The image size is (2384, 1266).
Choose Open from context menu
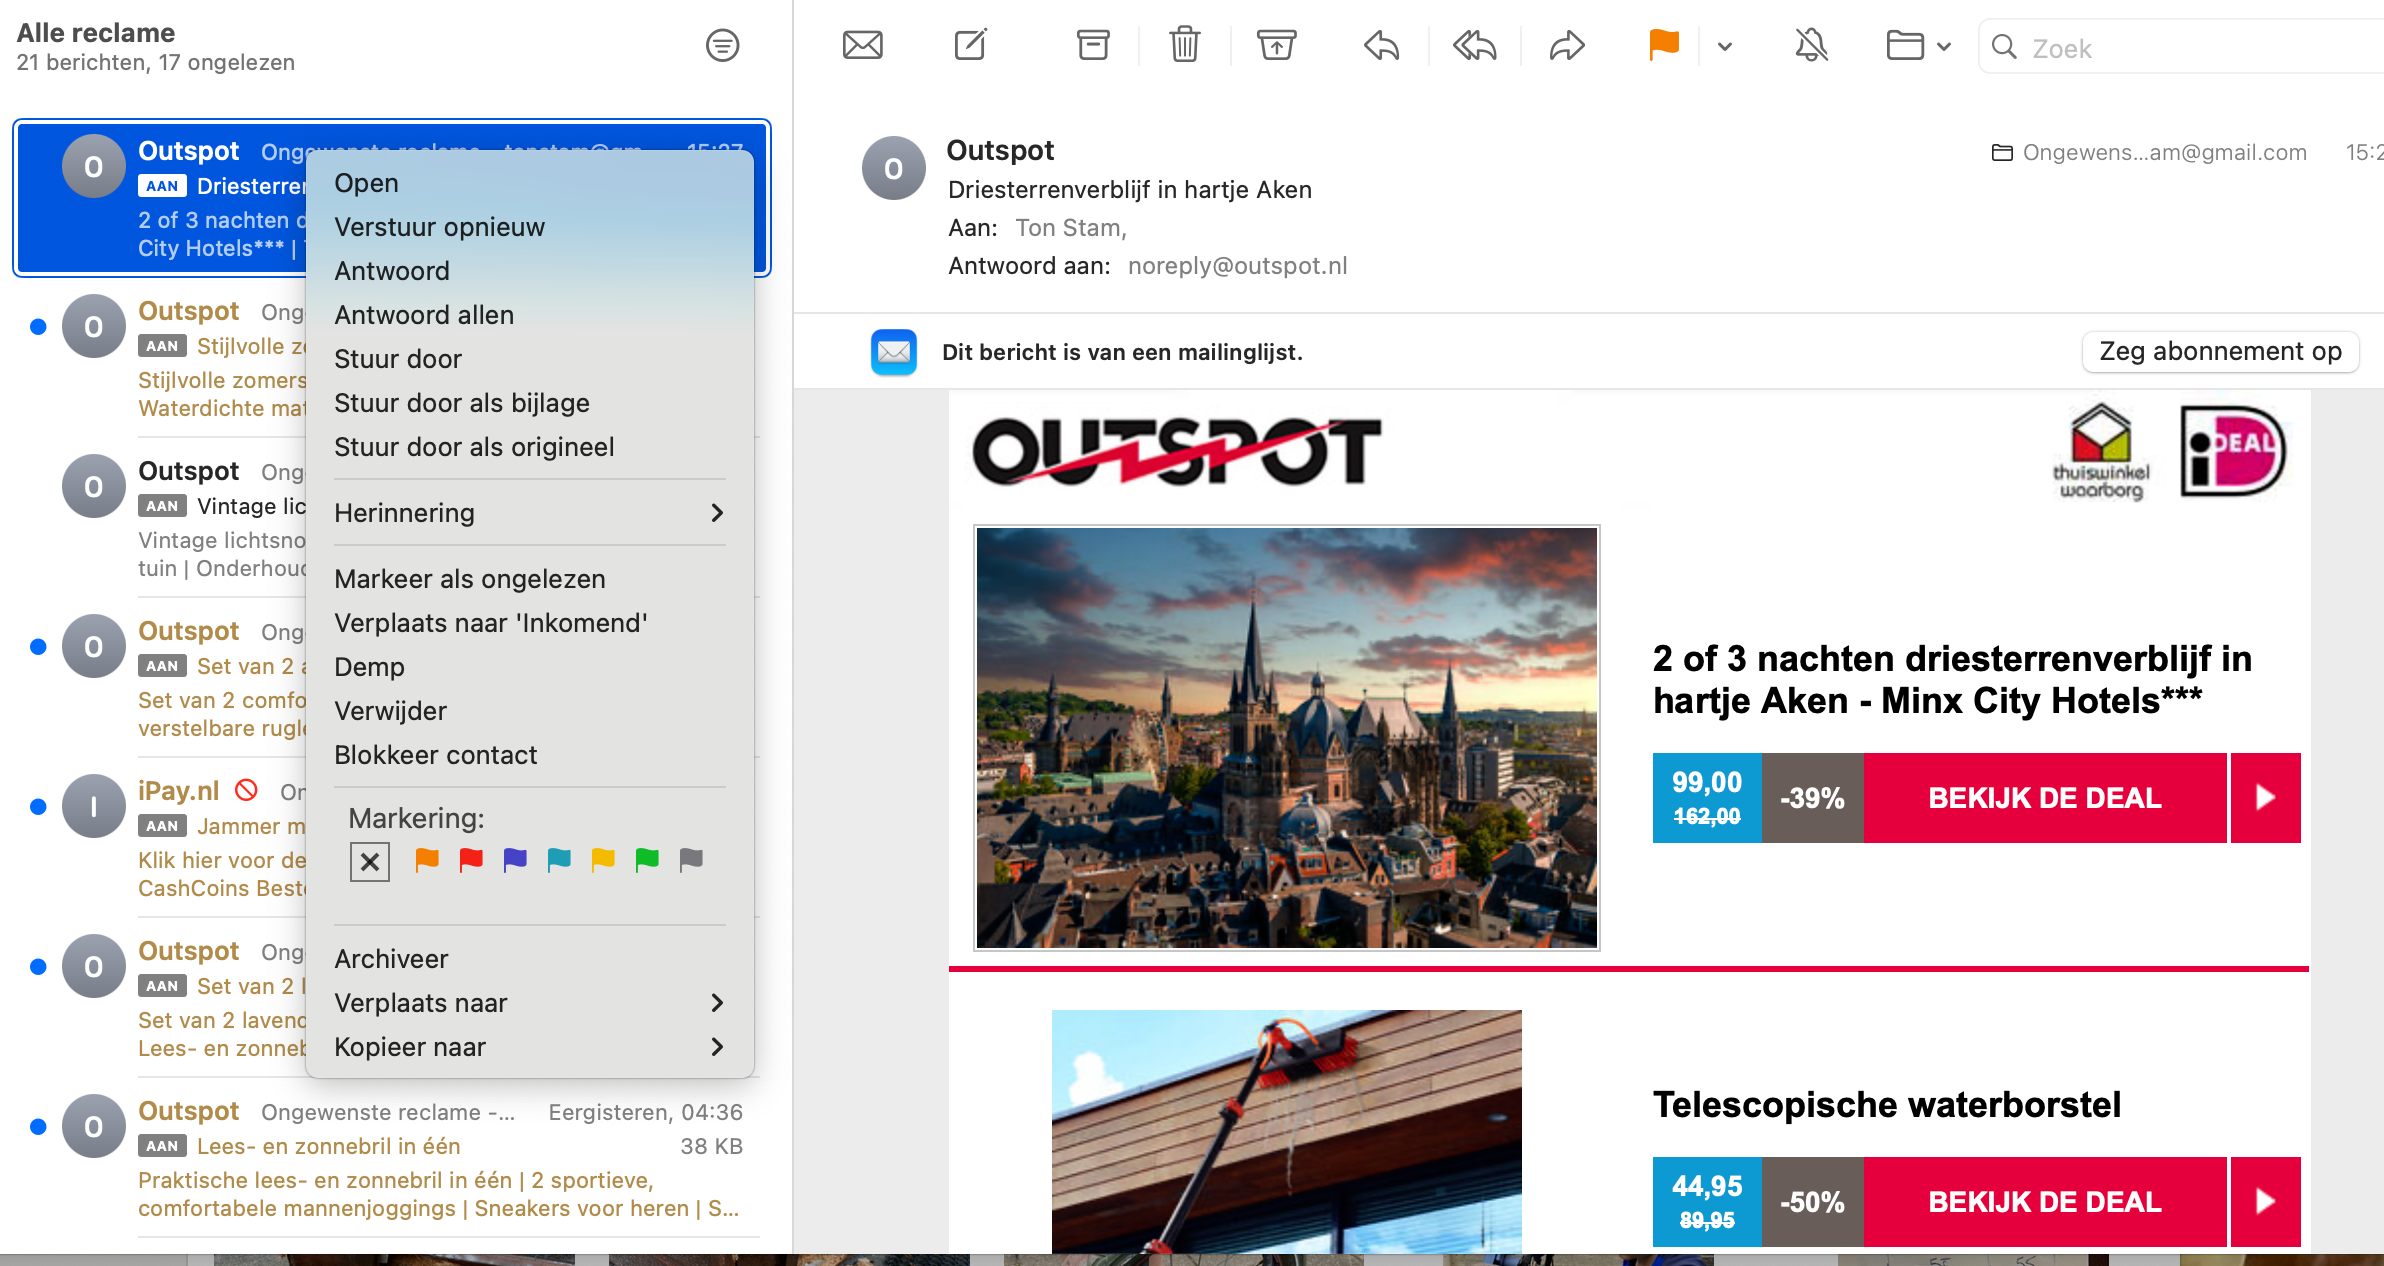click(x=530, y=183)
